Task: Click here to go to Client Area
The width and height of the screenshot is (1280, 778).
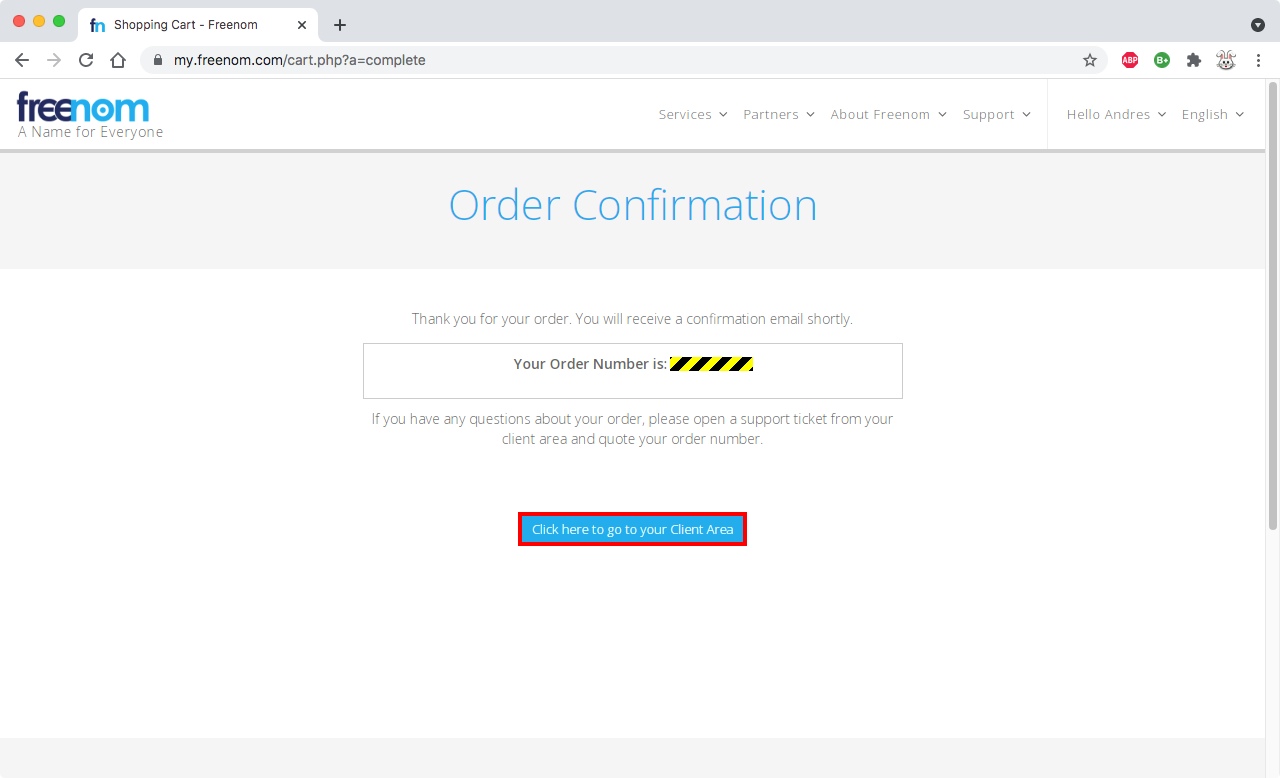Action: [632, 529]
